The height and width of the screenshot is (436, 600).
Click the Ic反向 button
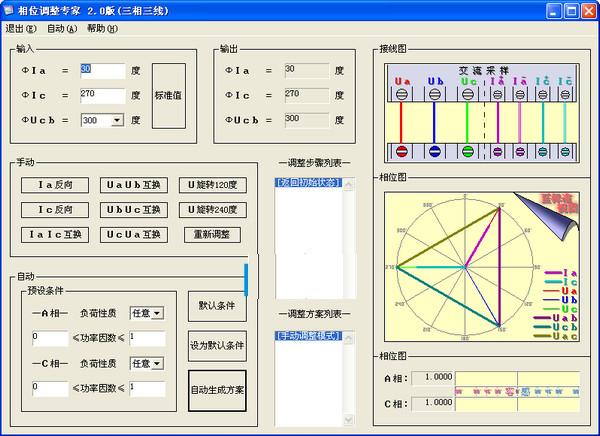[x=55, y=210]
